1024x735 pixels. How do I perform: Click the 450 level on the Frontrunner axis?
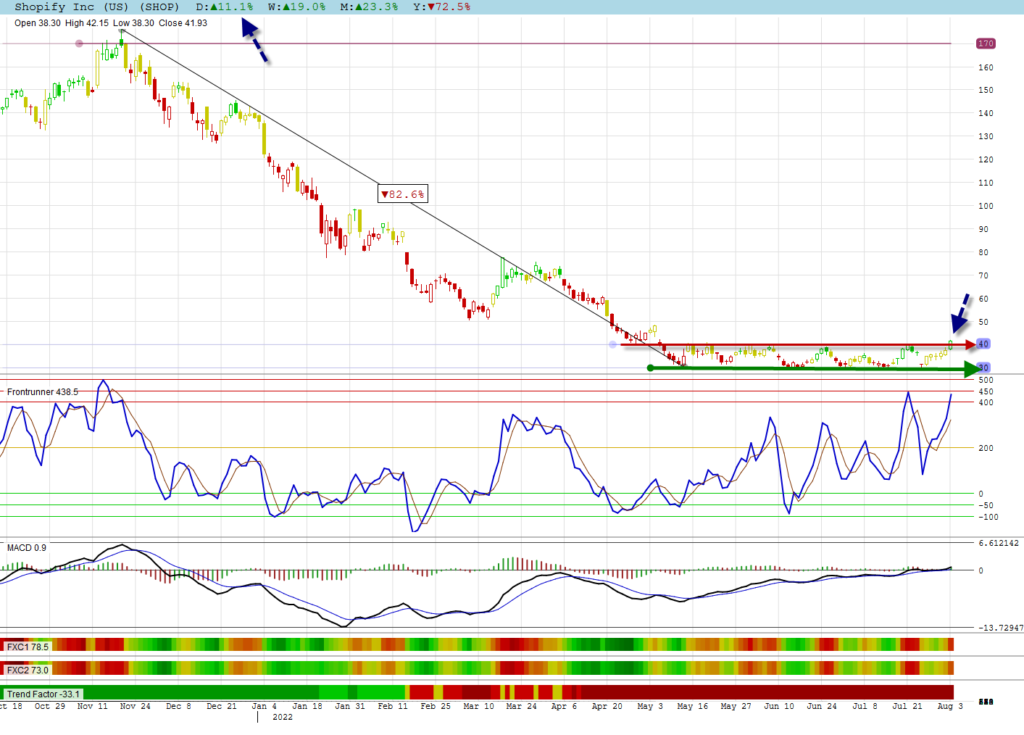[x=986, y=392]
